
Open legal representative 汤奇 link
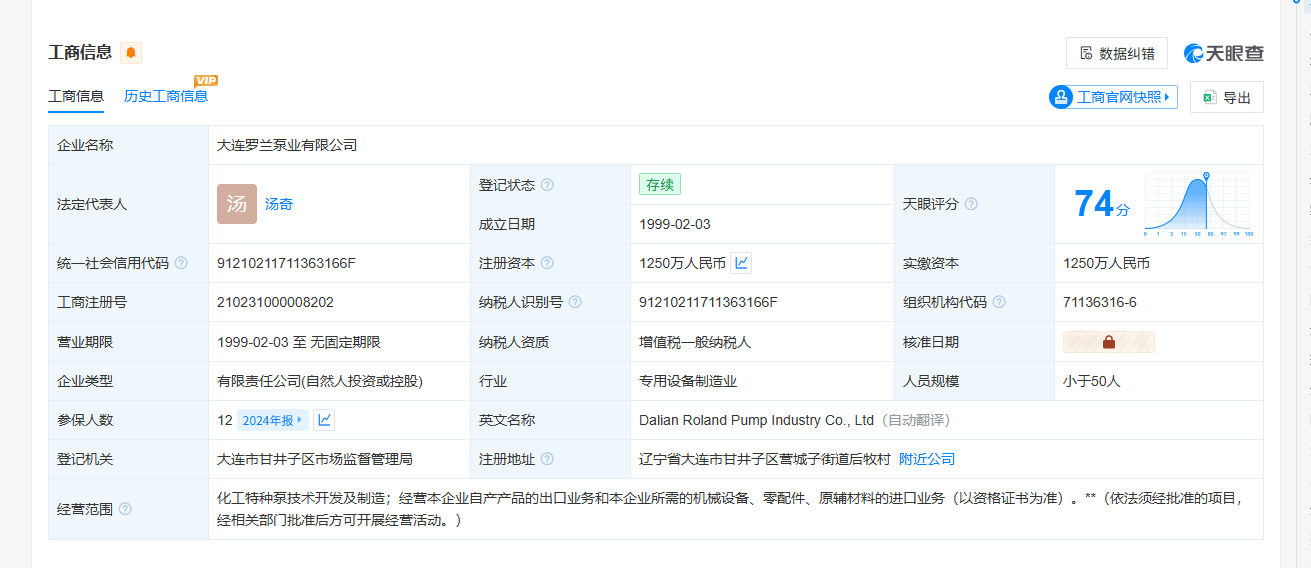[x=279, y=204]
